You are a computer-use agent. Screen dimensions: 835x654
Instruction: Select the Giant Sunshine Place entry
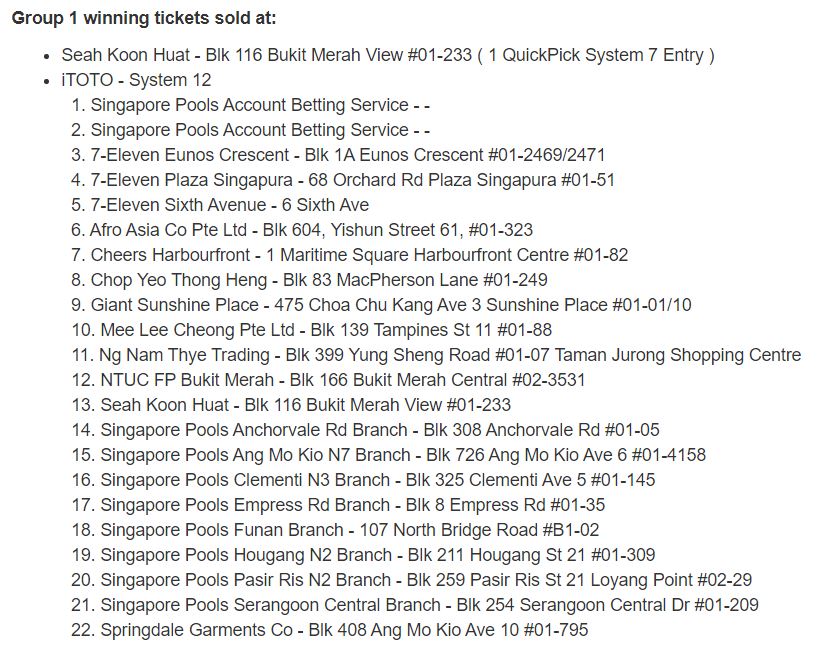click(x=391, y=305)
